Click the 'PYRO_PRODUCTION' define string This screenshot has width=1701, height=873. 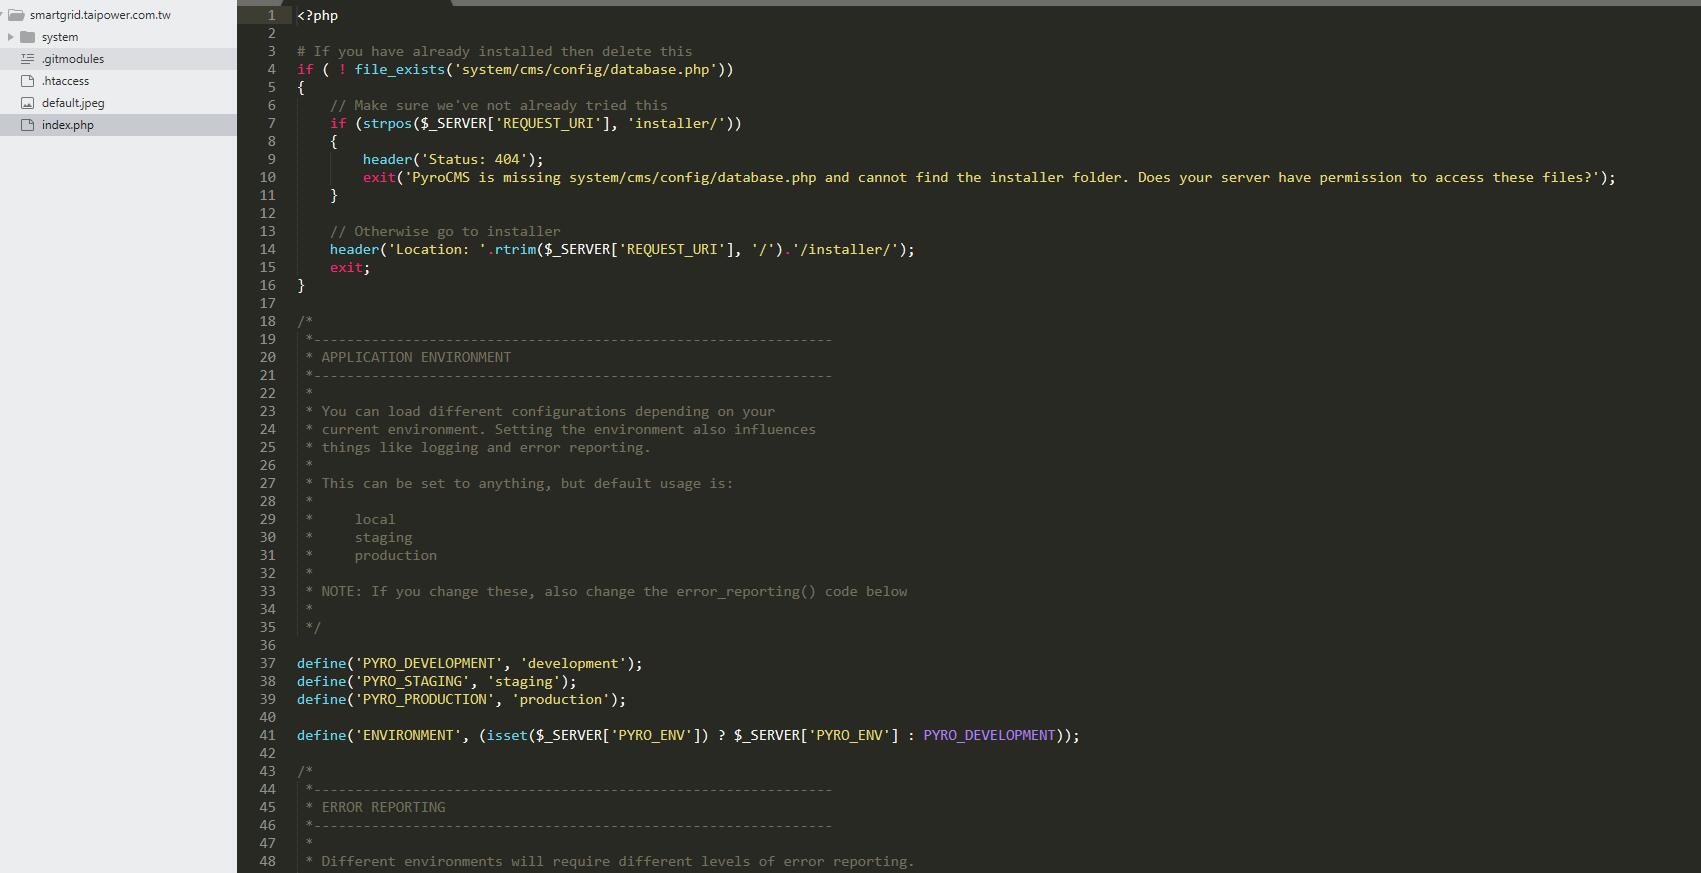(x=425, y=699)
